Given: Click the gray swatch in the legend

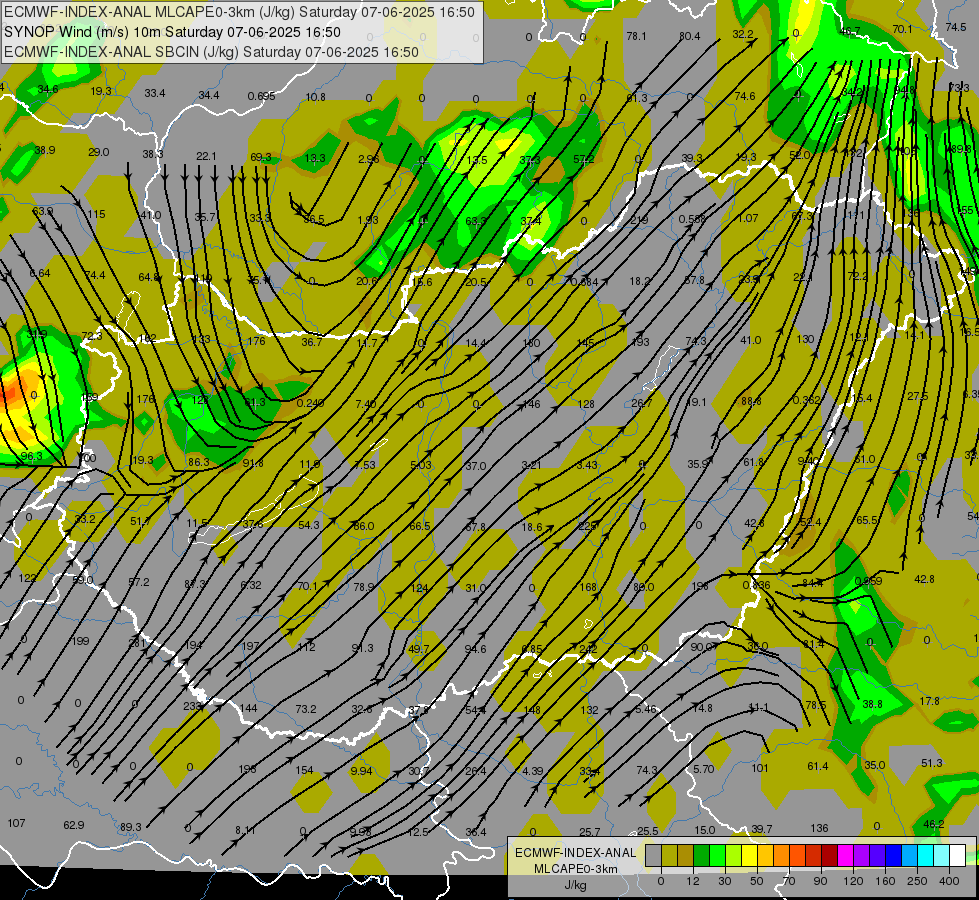Looking at the screenshot, I should pyautogui.click(x=653, y=856).
